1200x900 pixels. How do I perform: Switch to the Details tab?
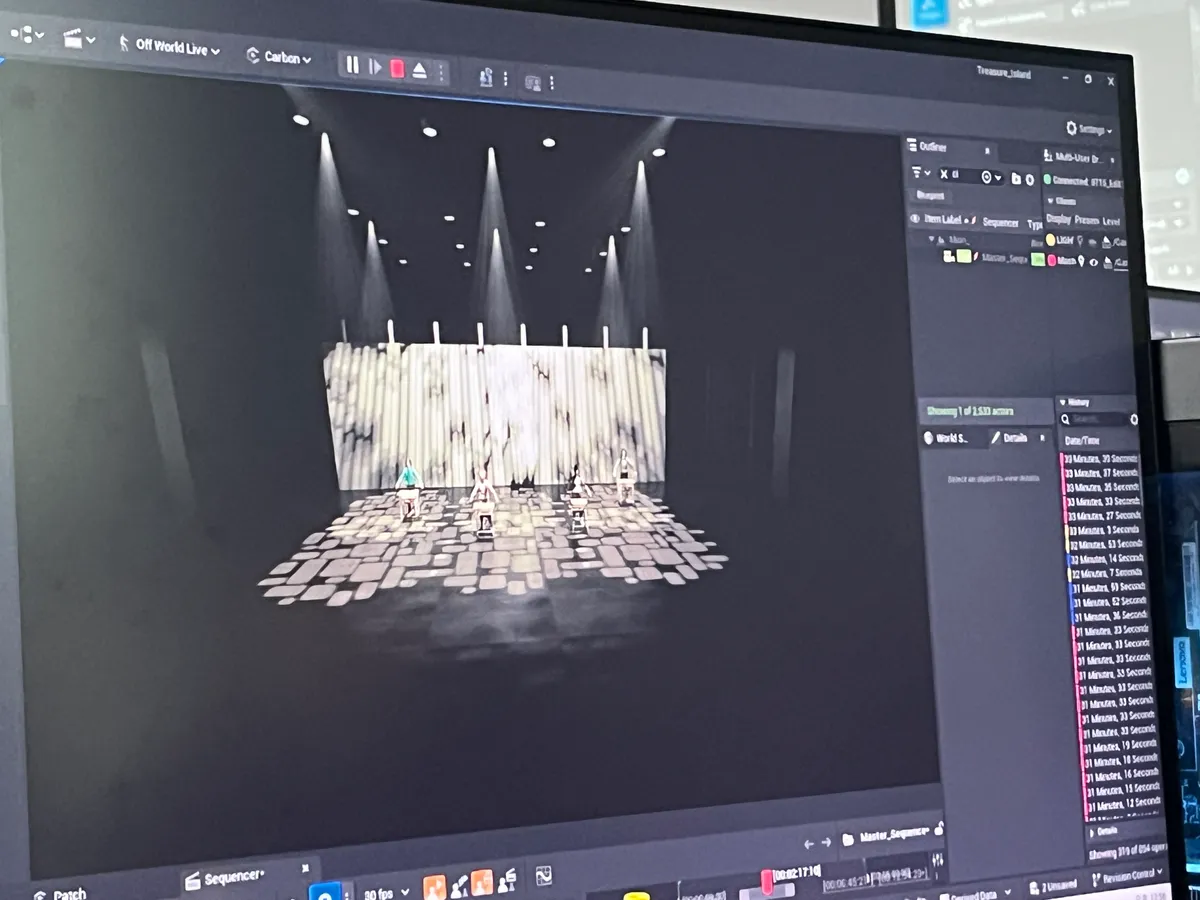click(x=1009, y=437)
